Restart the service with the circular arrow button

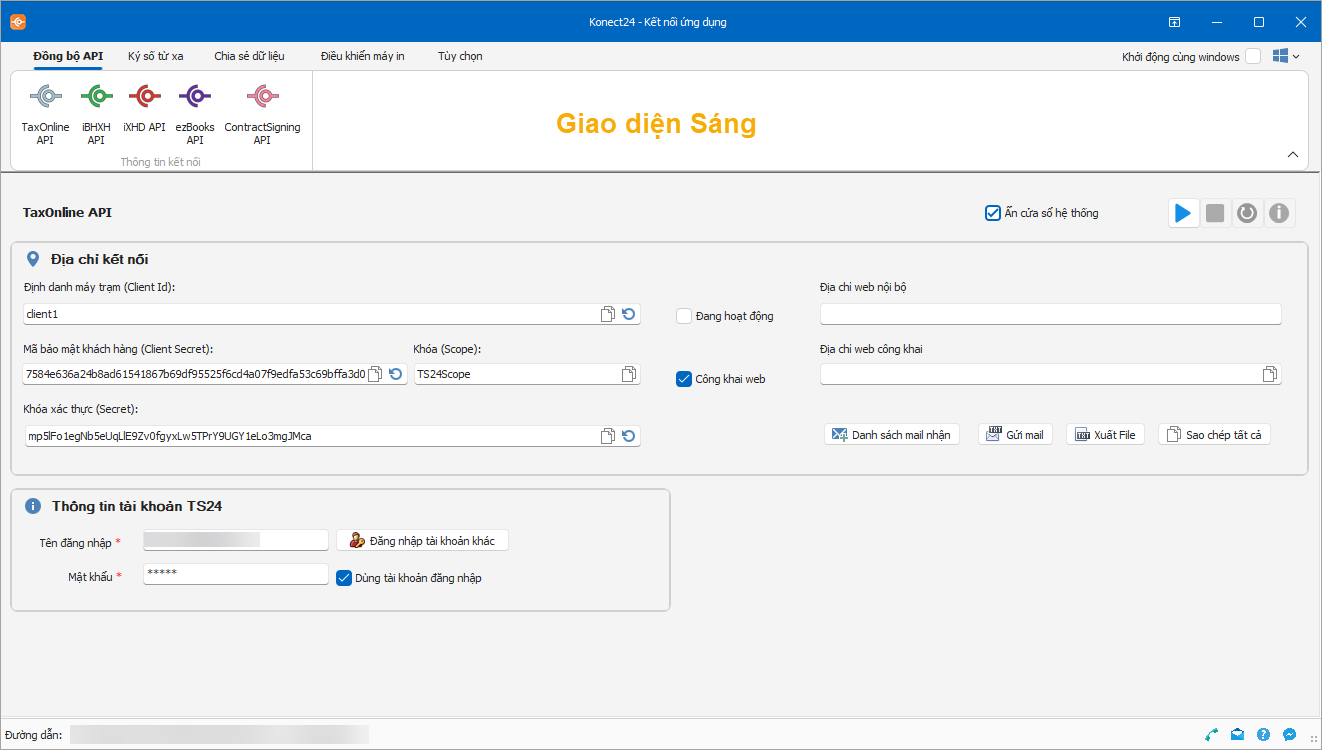click(1247, 213)
